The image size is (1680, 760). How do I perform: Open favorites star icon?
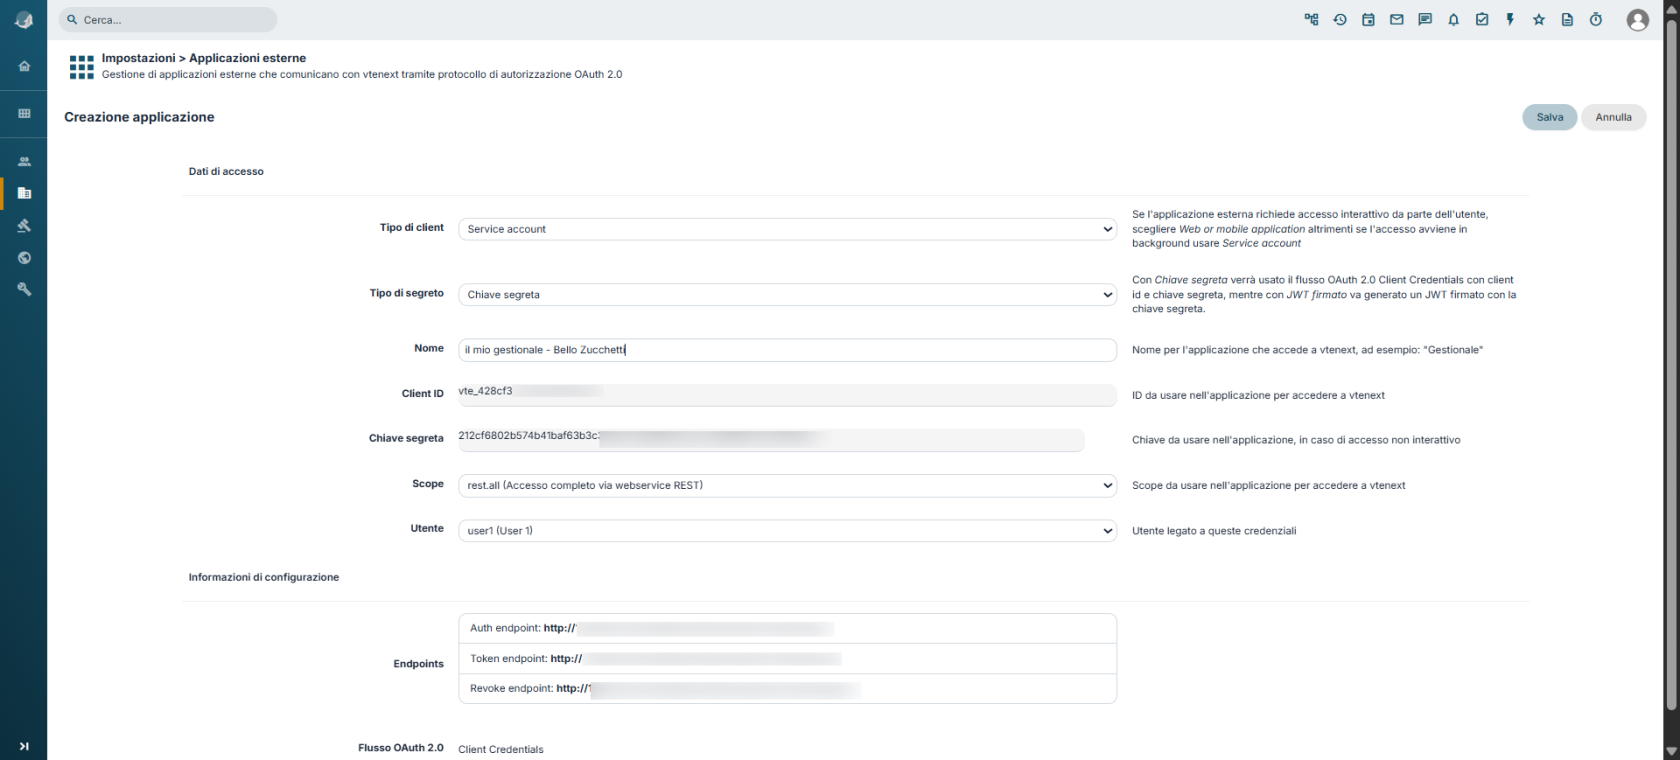pos(1539,19)
